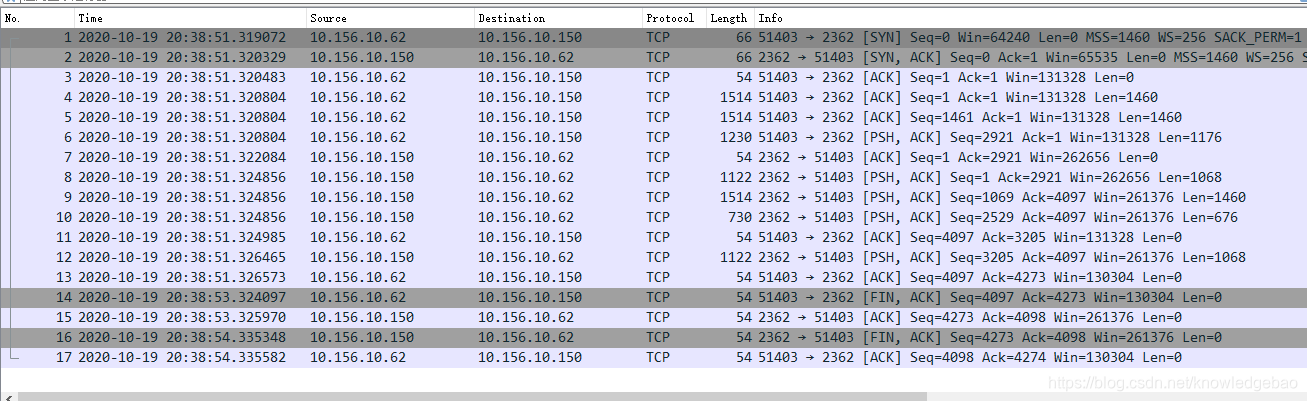Screen dimensions: 1307x401
Task: Click the horizontal scrollbar left arrow
Action: pos(7,397)
